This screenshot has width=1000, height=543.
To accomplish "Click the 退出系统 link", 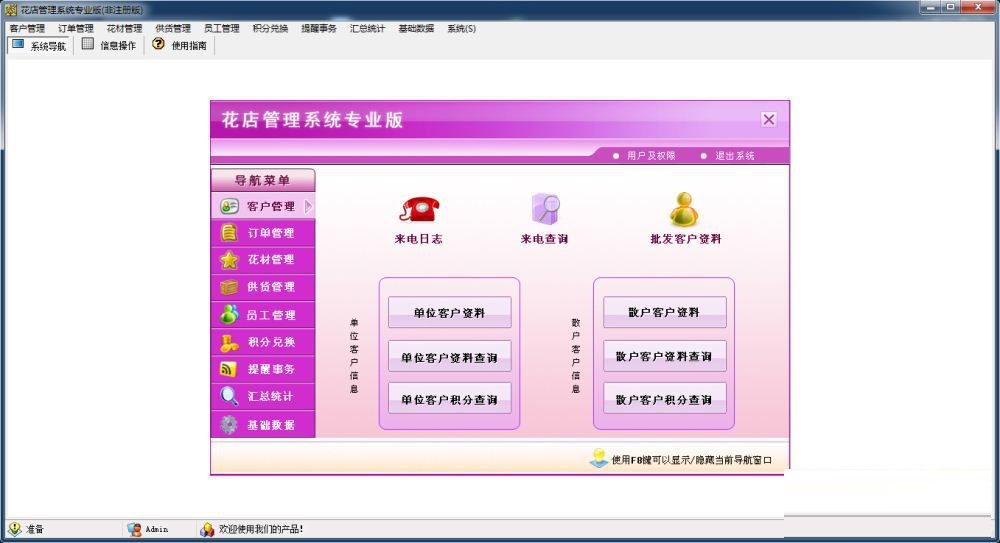I will click(x=734, y=156).
